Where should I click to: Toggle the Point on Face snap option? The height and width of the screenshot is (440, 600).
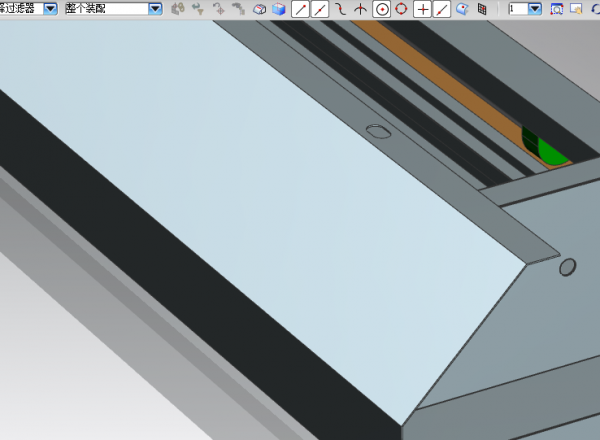coord(462,9)
